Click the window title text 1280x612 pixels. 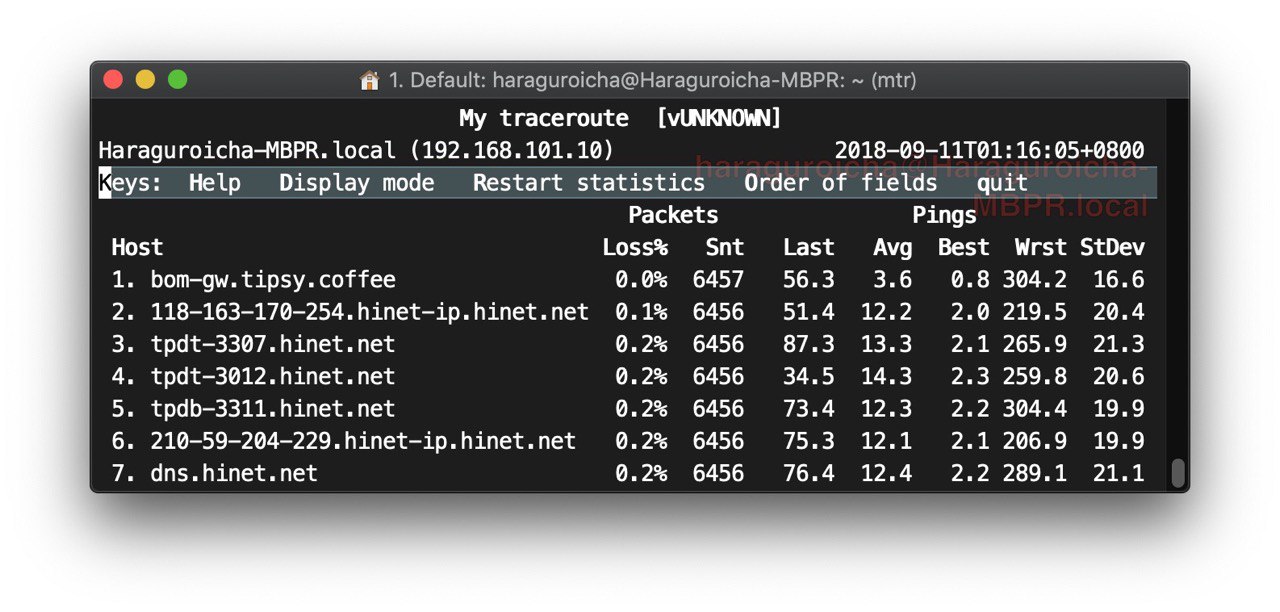point(652,80)
